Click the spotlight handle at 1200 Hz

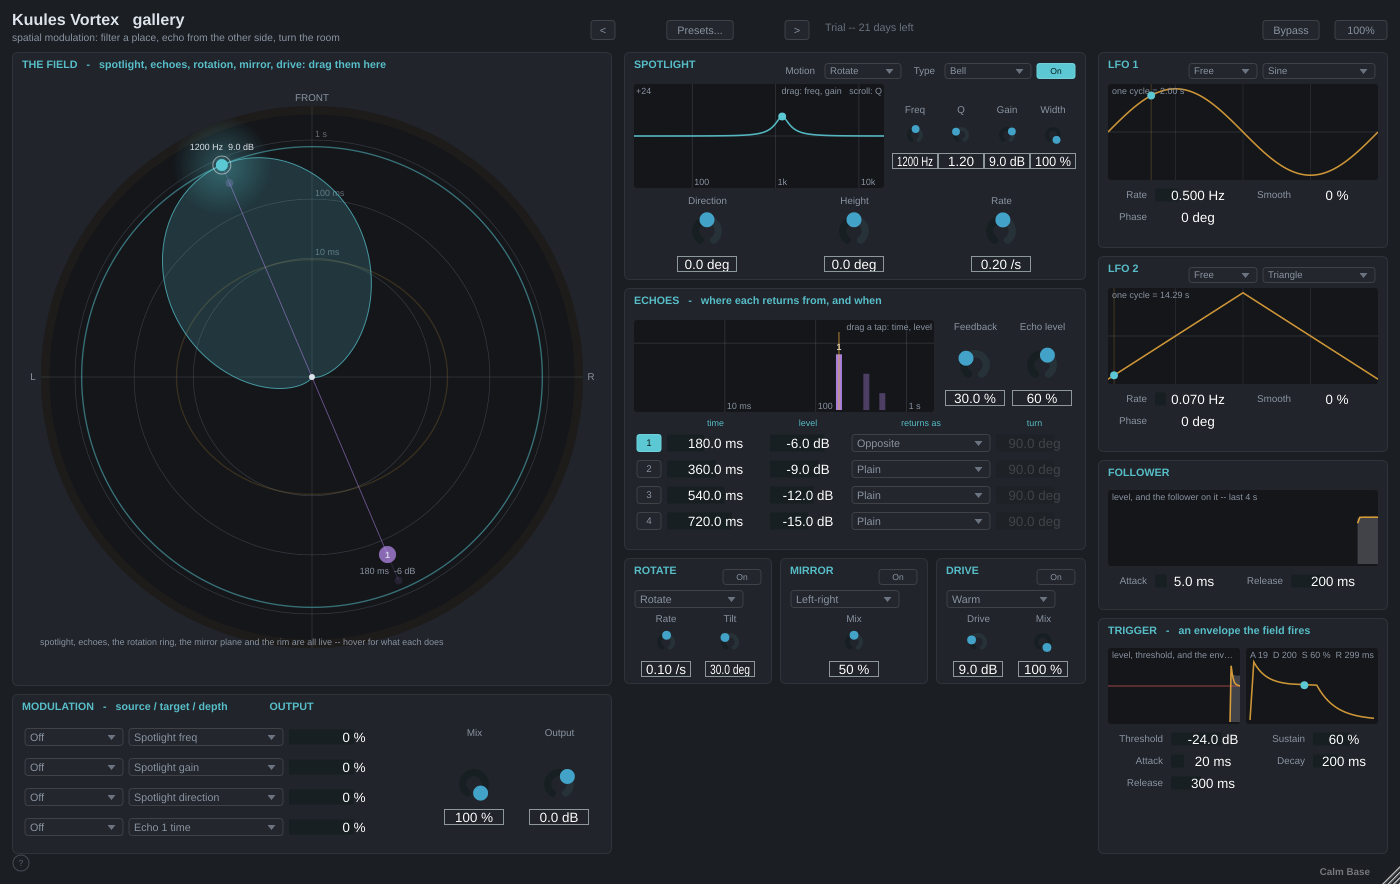coord(222,165)
